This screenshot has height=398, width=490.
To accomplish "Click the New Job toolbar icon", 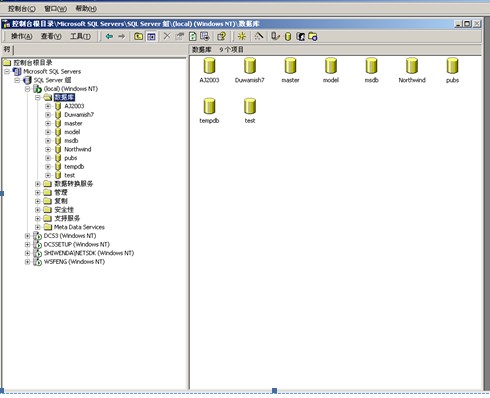I will click(313, 36).
